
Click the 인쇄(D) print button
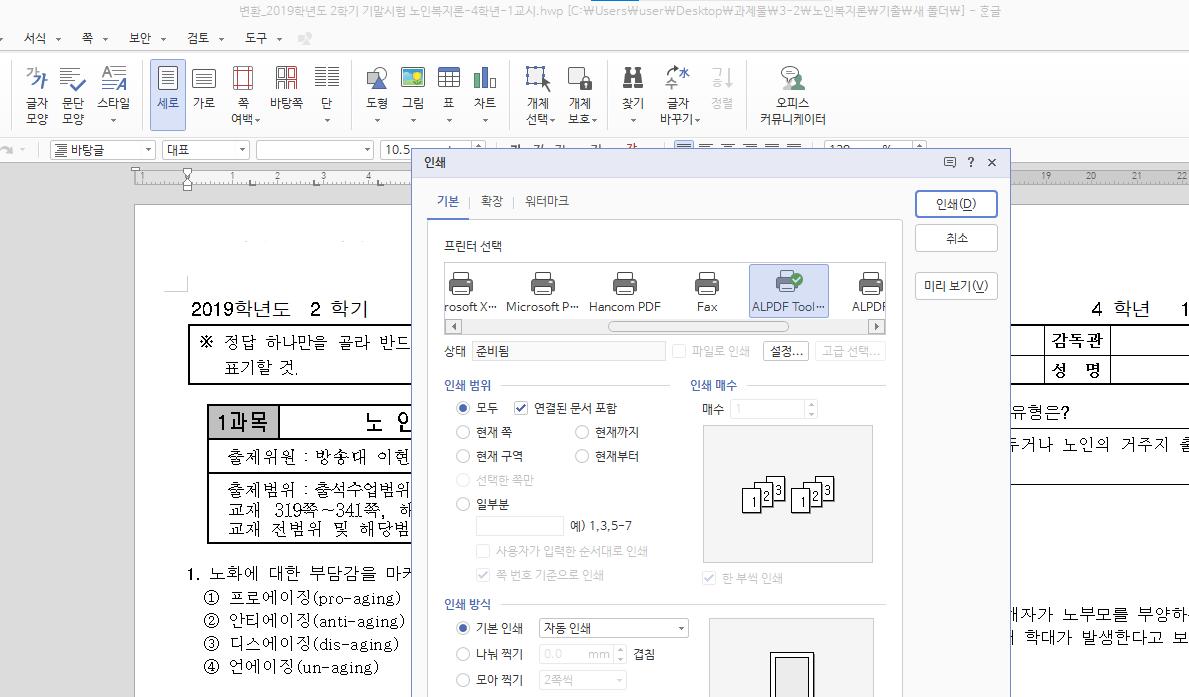pyautogui.click(x=955, y=204)
